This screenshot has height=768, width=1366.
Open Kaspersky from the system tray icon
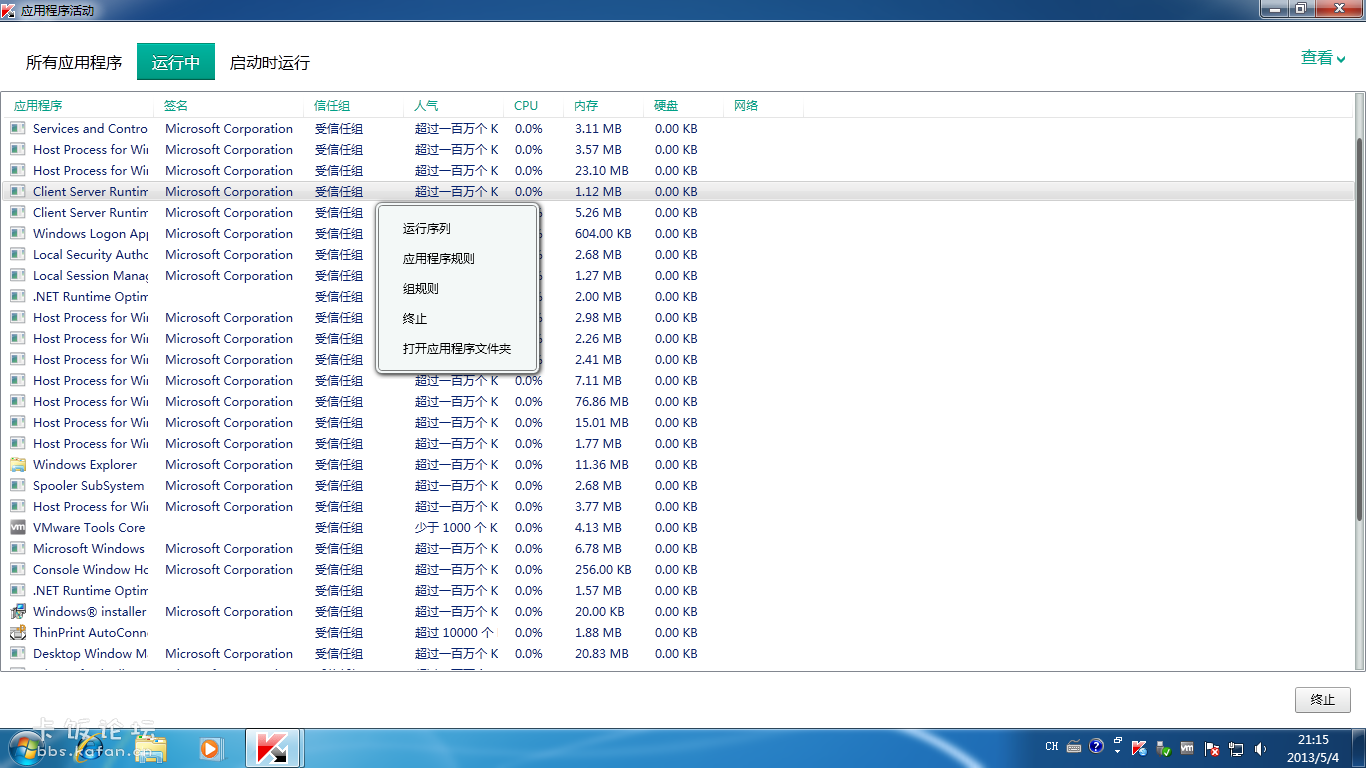point(1139,747)
